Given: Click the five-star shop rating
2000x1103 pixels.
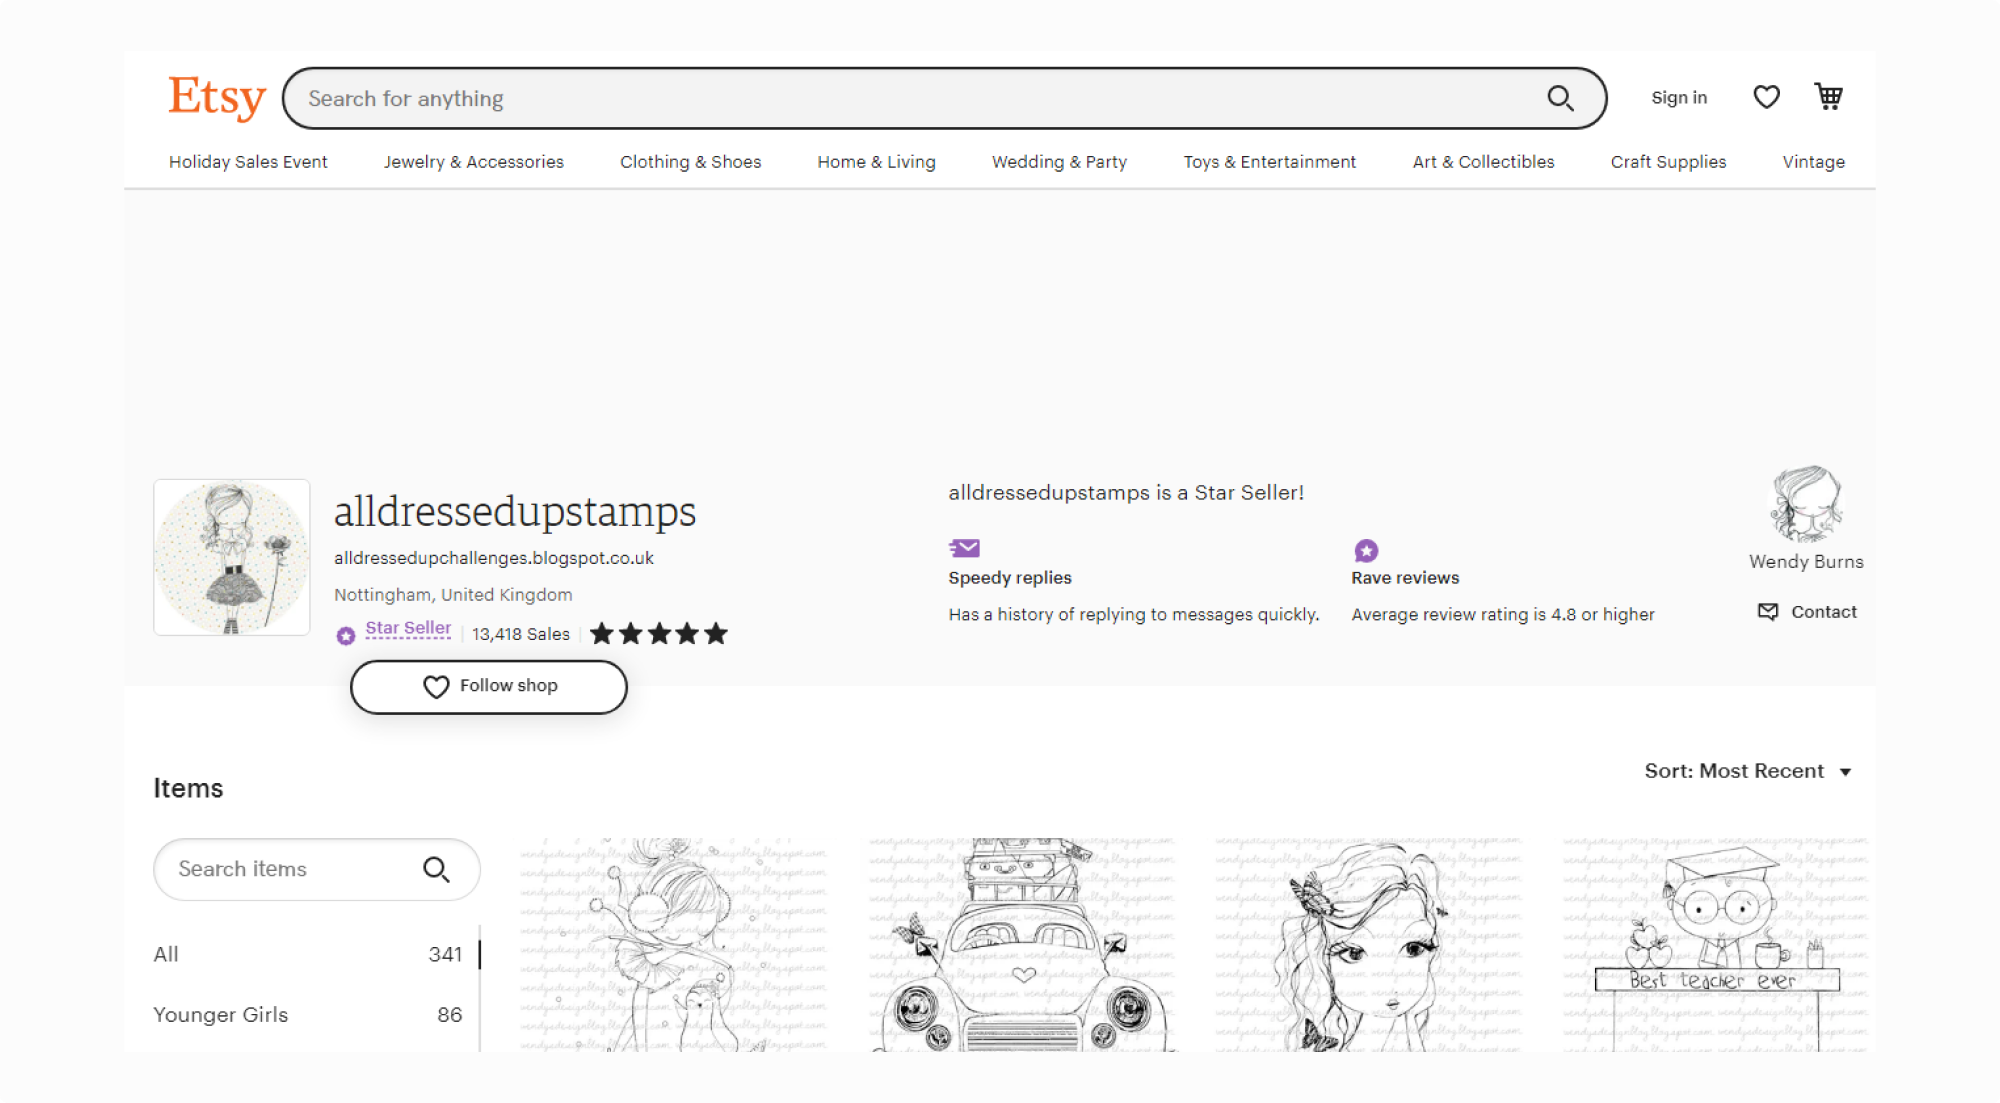Looking at the screenshot, I should [658, 634].
